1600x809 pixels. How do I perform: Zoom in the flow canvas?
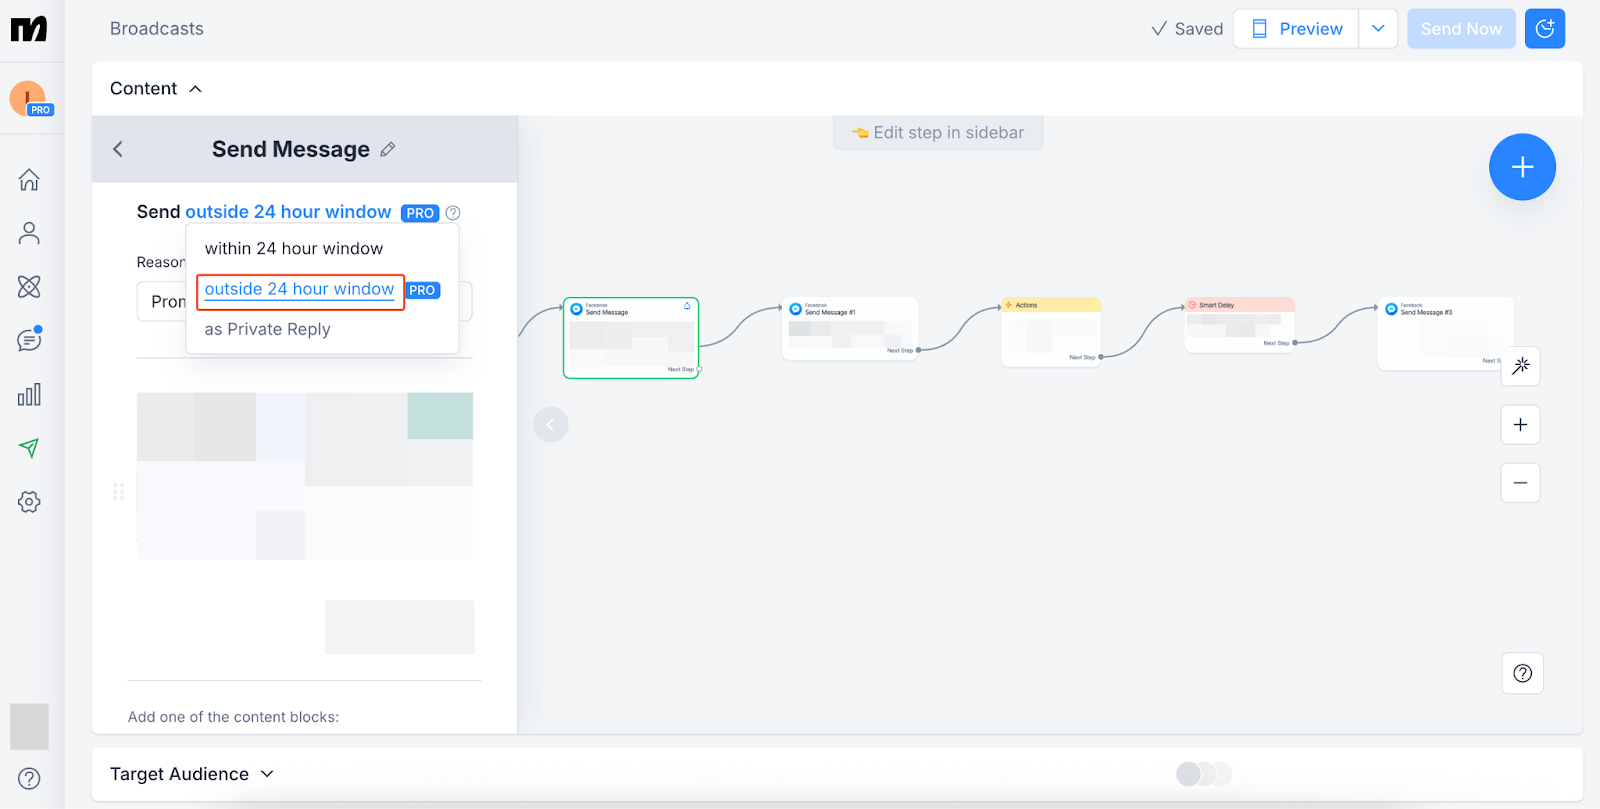(1520, 425)
